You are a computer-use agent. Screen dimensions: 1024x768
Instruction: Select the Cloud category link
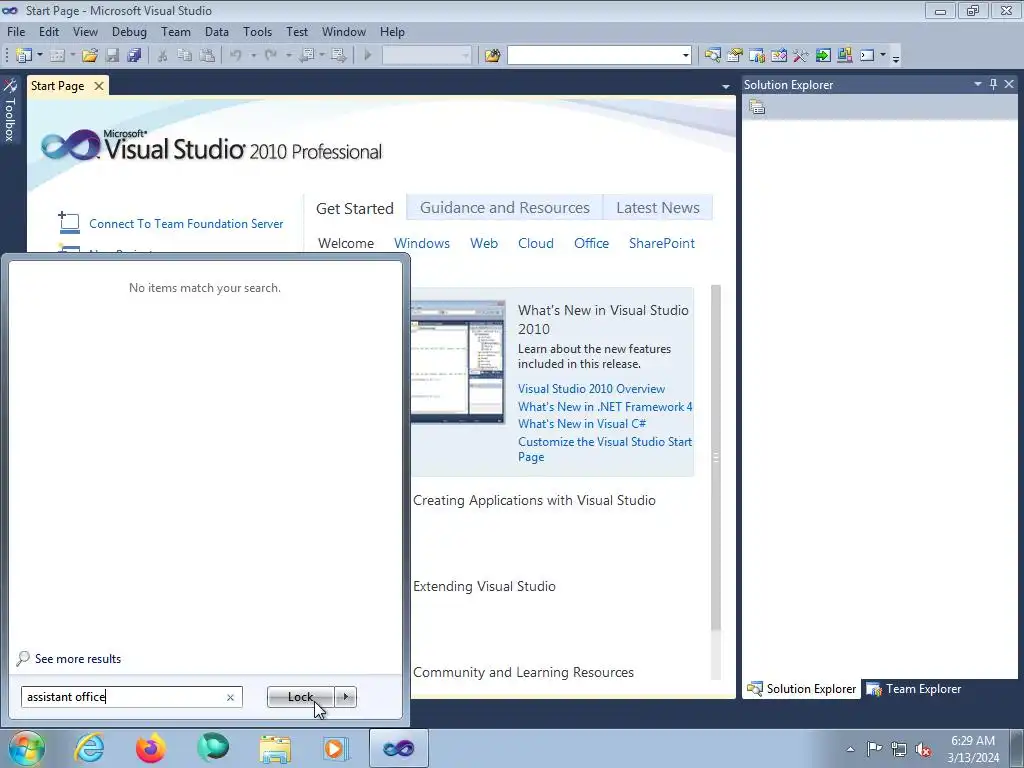(536, 243)
